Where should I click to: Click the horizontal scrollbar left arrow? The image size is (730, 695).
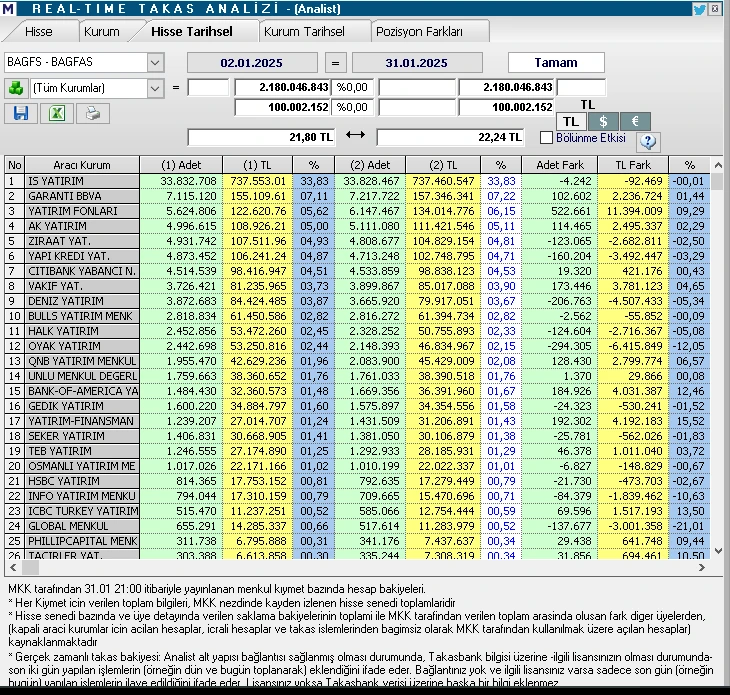13,567
